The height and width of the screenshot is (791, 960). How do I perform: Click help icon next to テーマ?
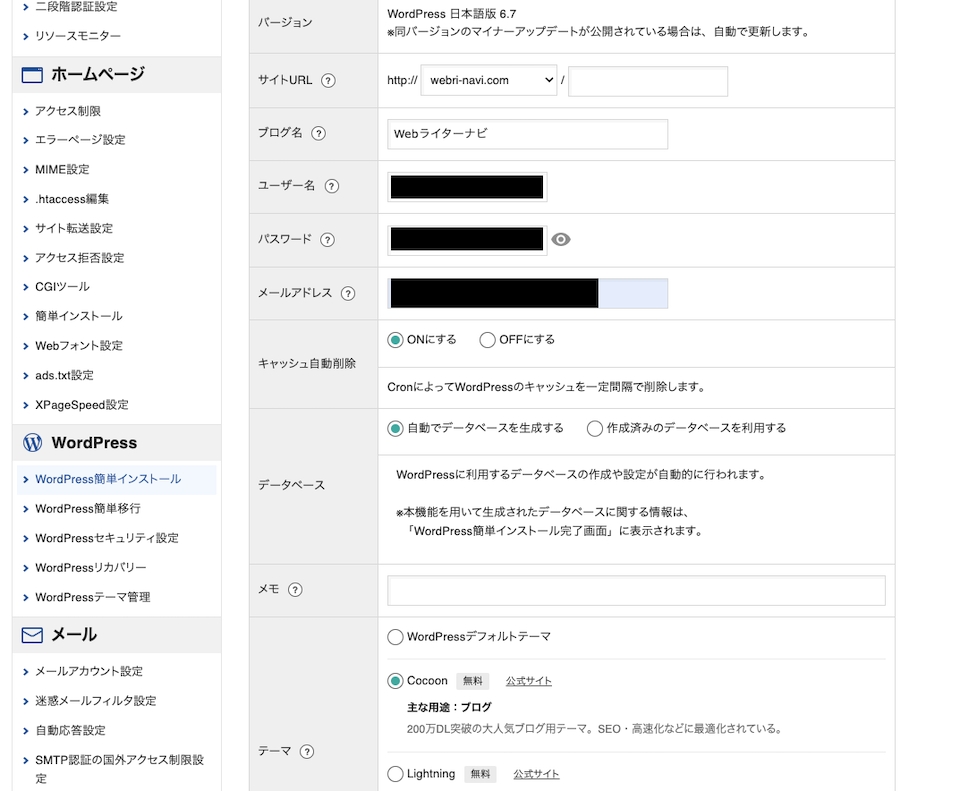tap(307, 751)
